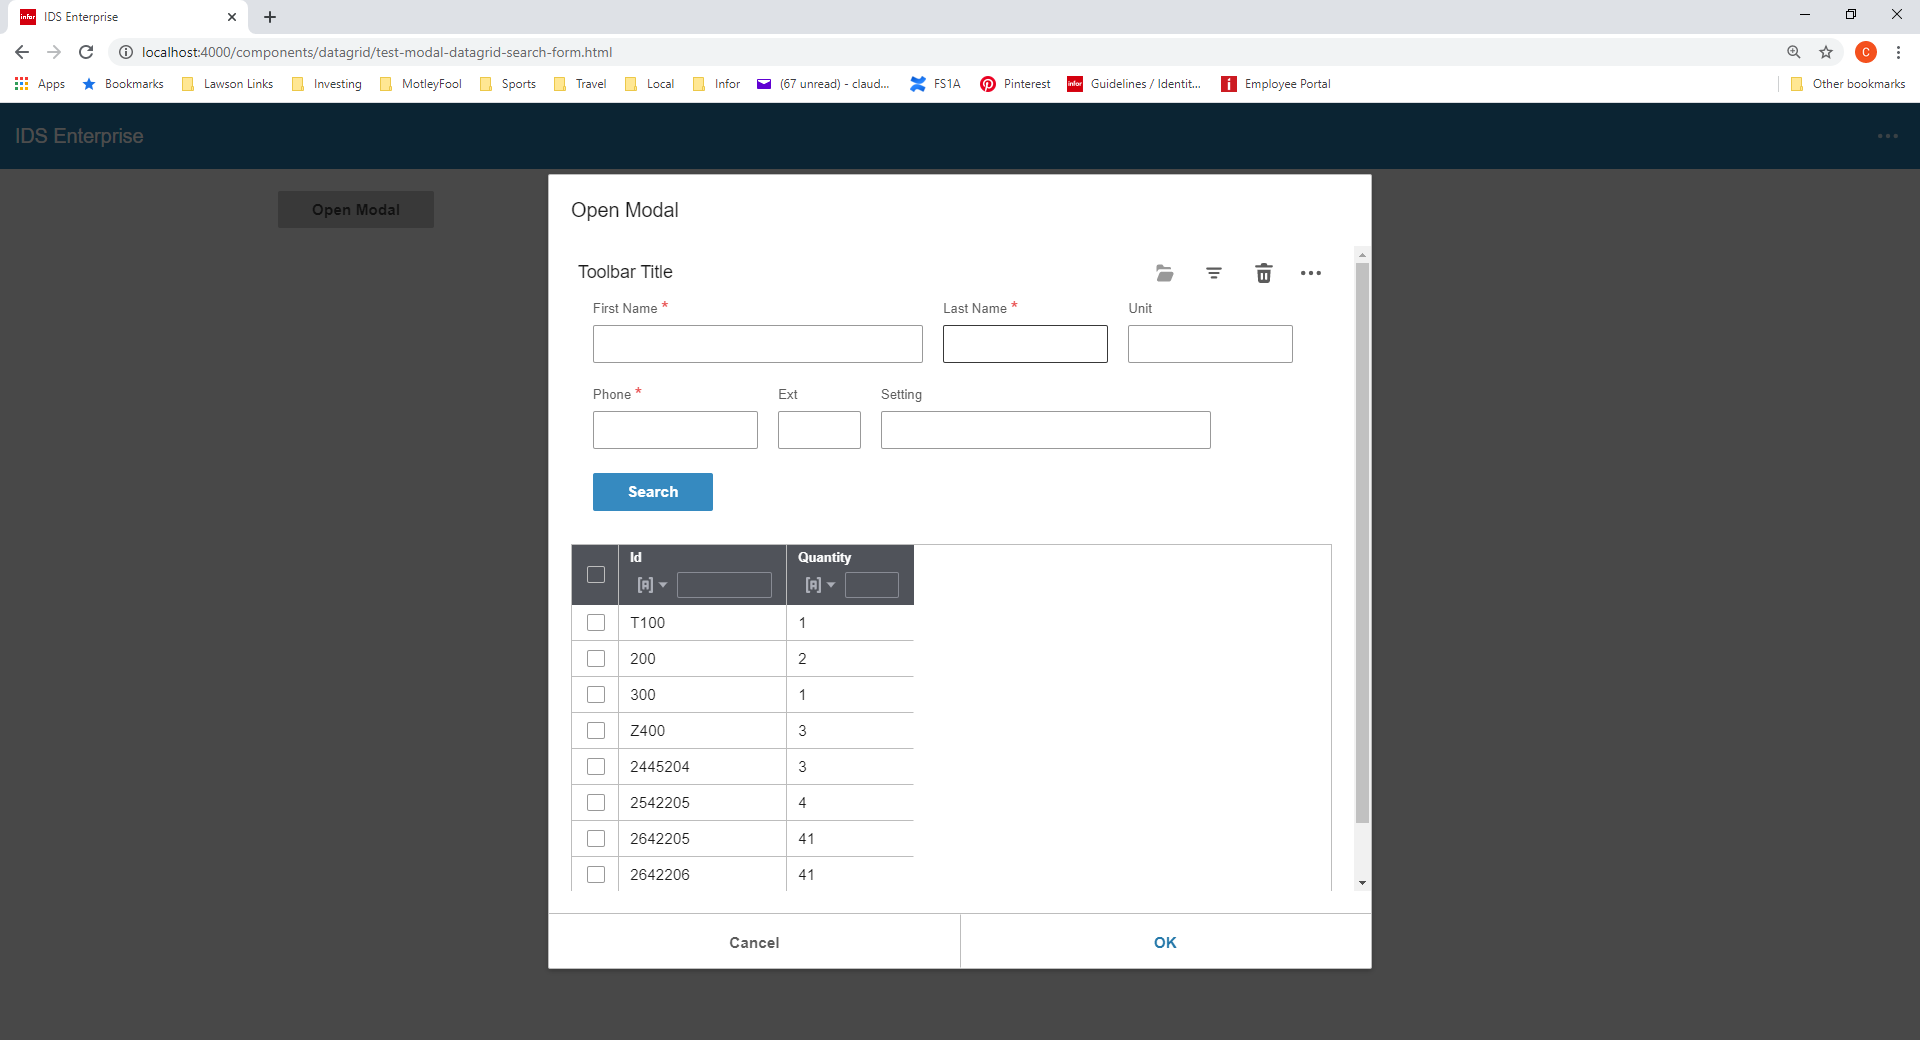Click Cancel in the modal

(x=754, y=942)
